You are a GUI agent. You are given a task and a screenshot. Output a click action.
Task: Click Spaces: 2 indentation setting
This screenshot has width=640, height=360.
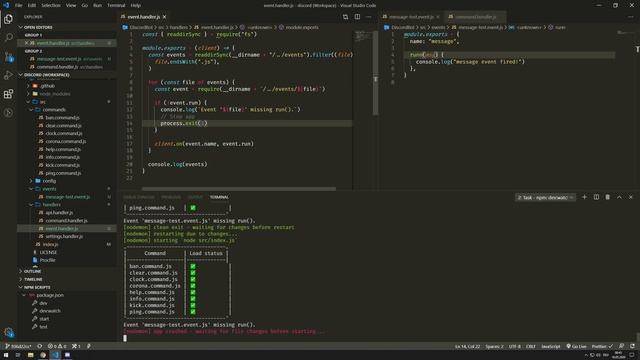tap(494, 346)
